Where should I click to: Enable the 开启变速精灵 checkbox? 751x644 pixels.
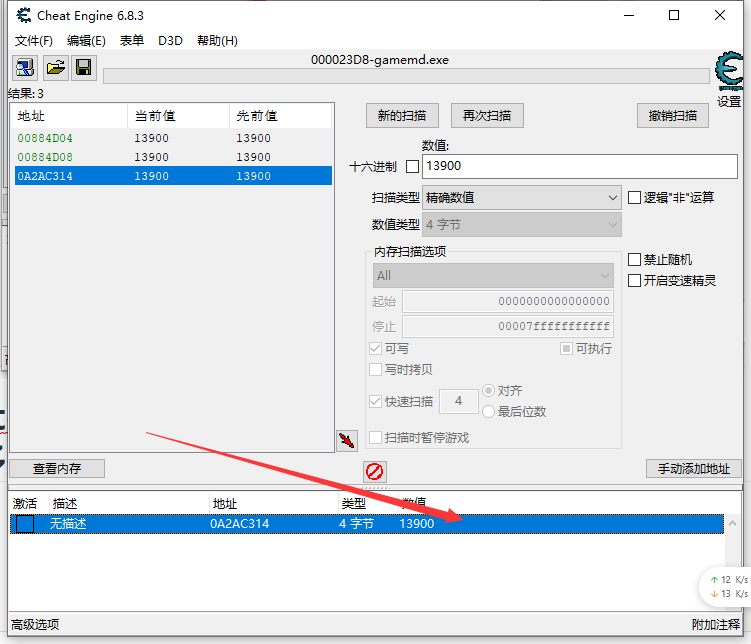point(634,281)
